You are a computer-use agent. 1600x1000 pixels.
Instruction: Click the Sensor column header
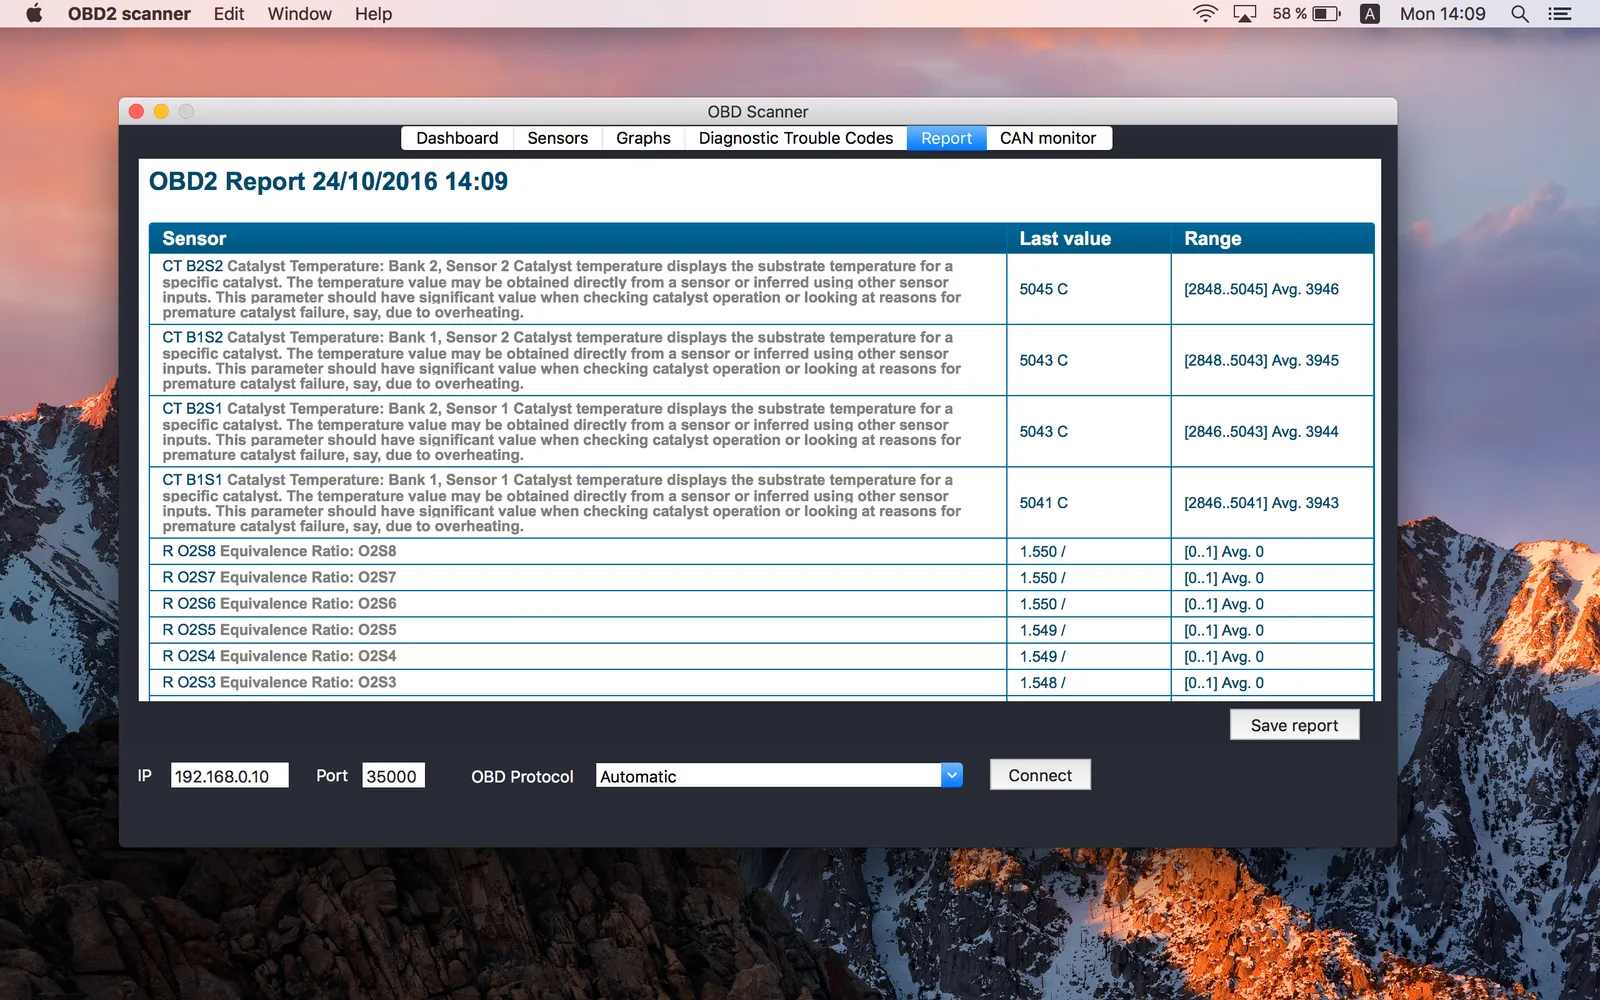(578, 238)
